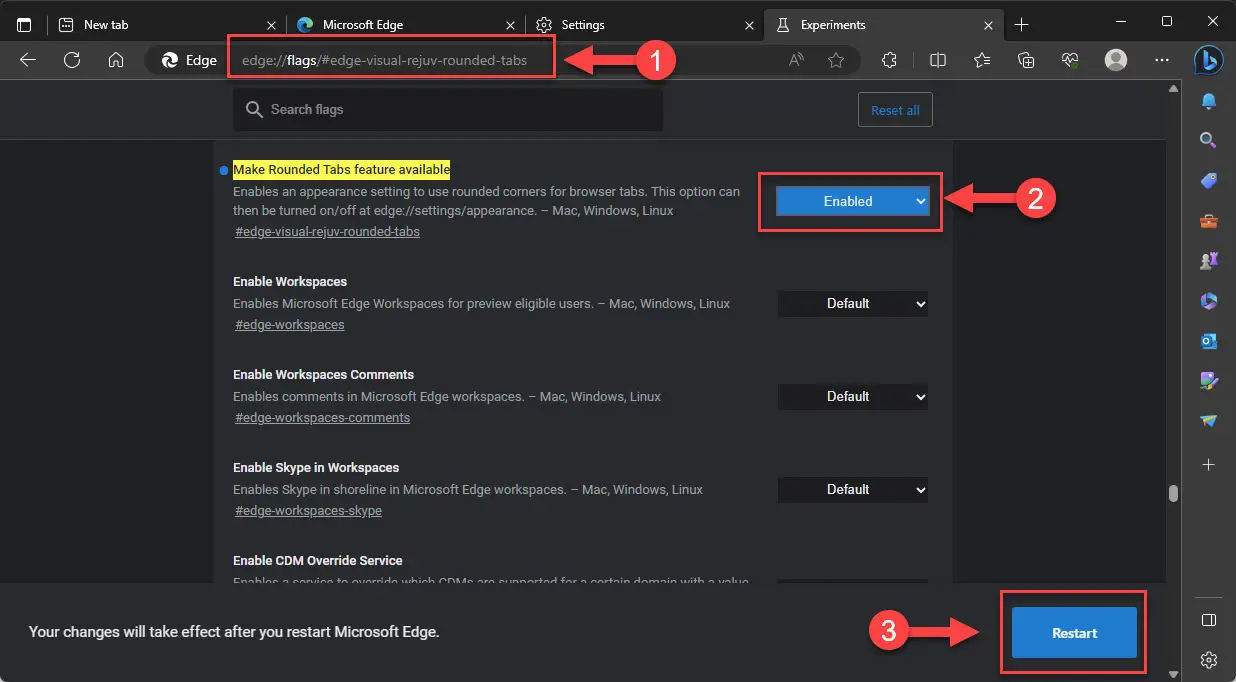Viewport: 1236px width, 682px height.
Task: Follow the #edge-workspaces-skype link
Action: (308, 510)
